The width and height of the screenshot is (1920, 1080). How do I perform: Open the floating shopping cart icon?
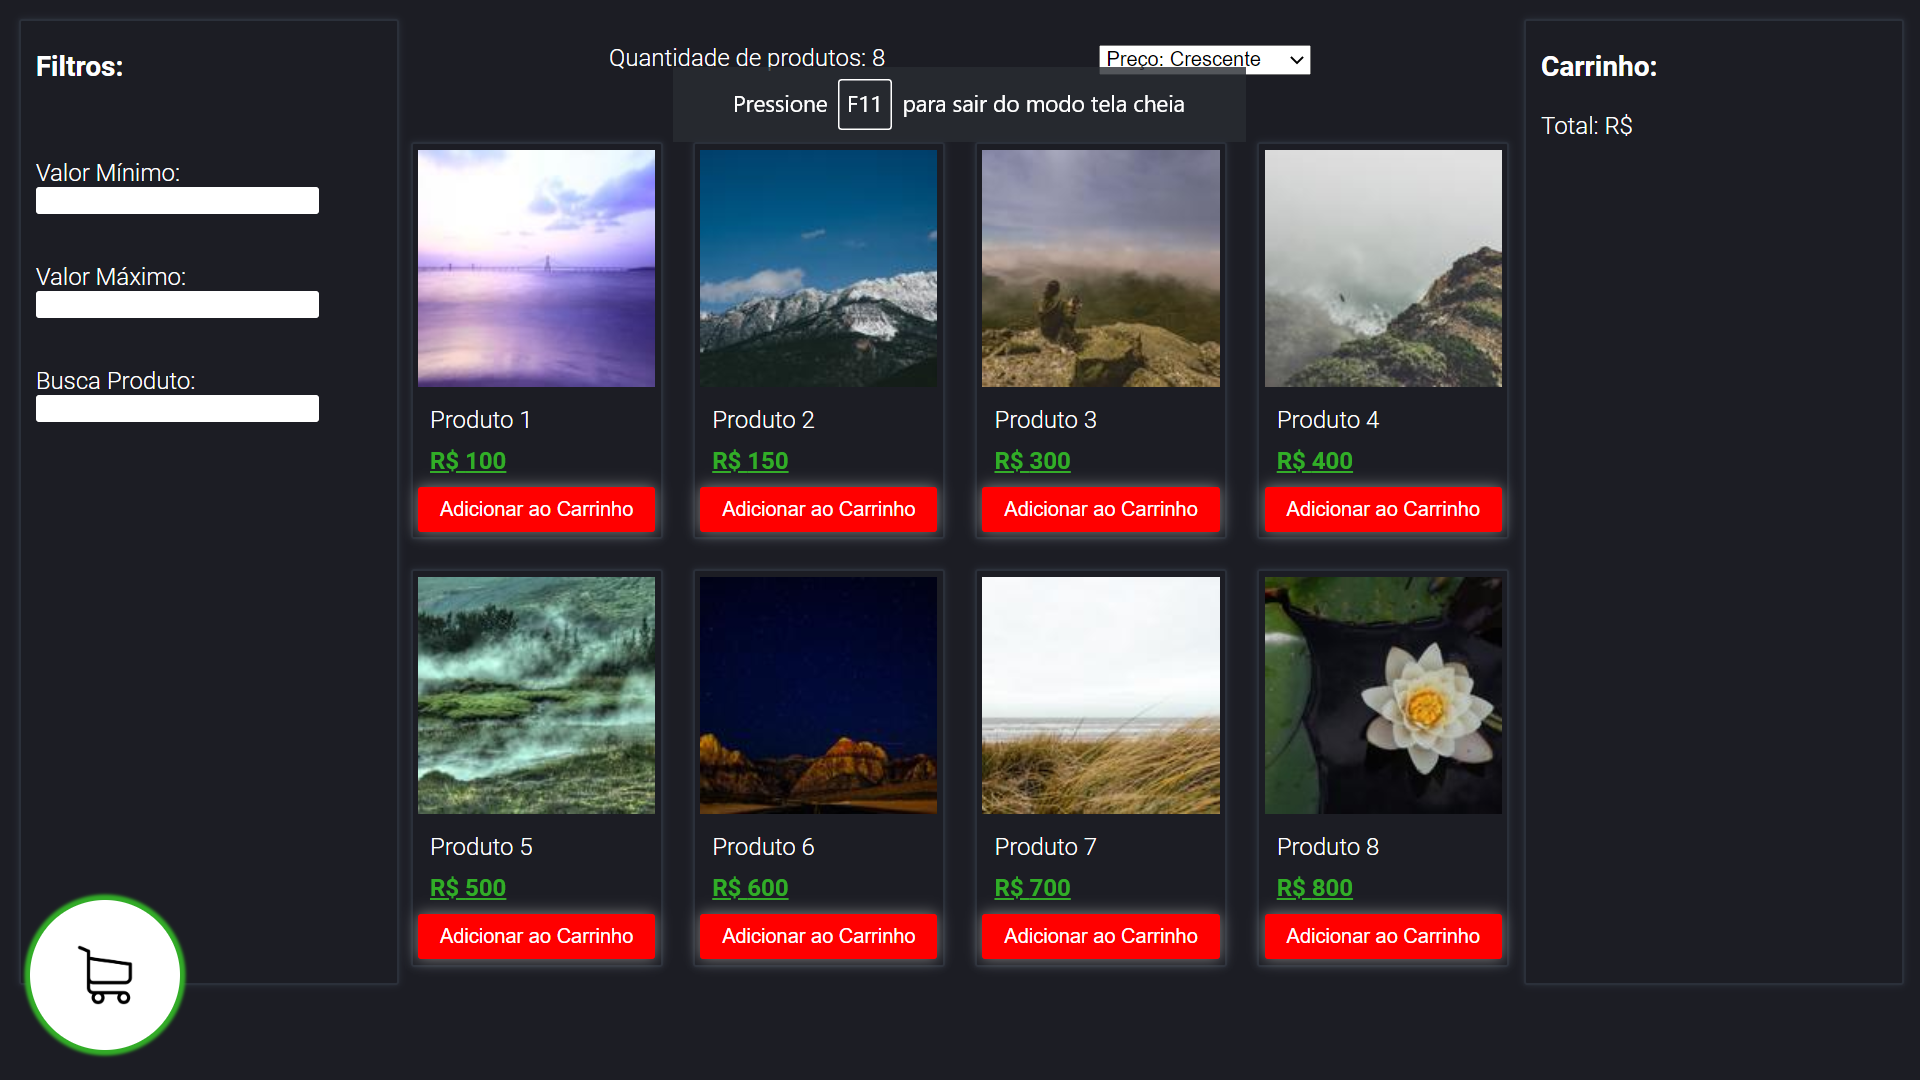tap(105, 974)
